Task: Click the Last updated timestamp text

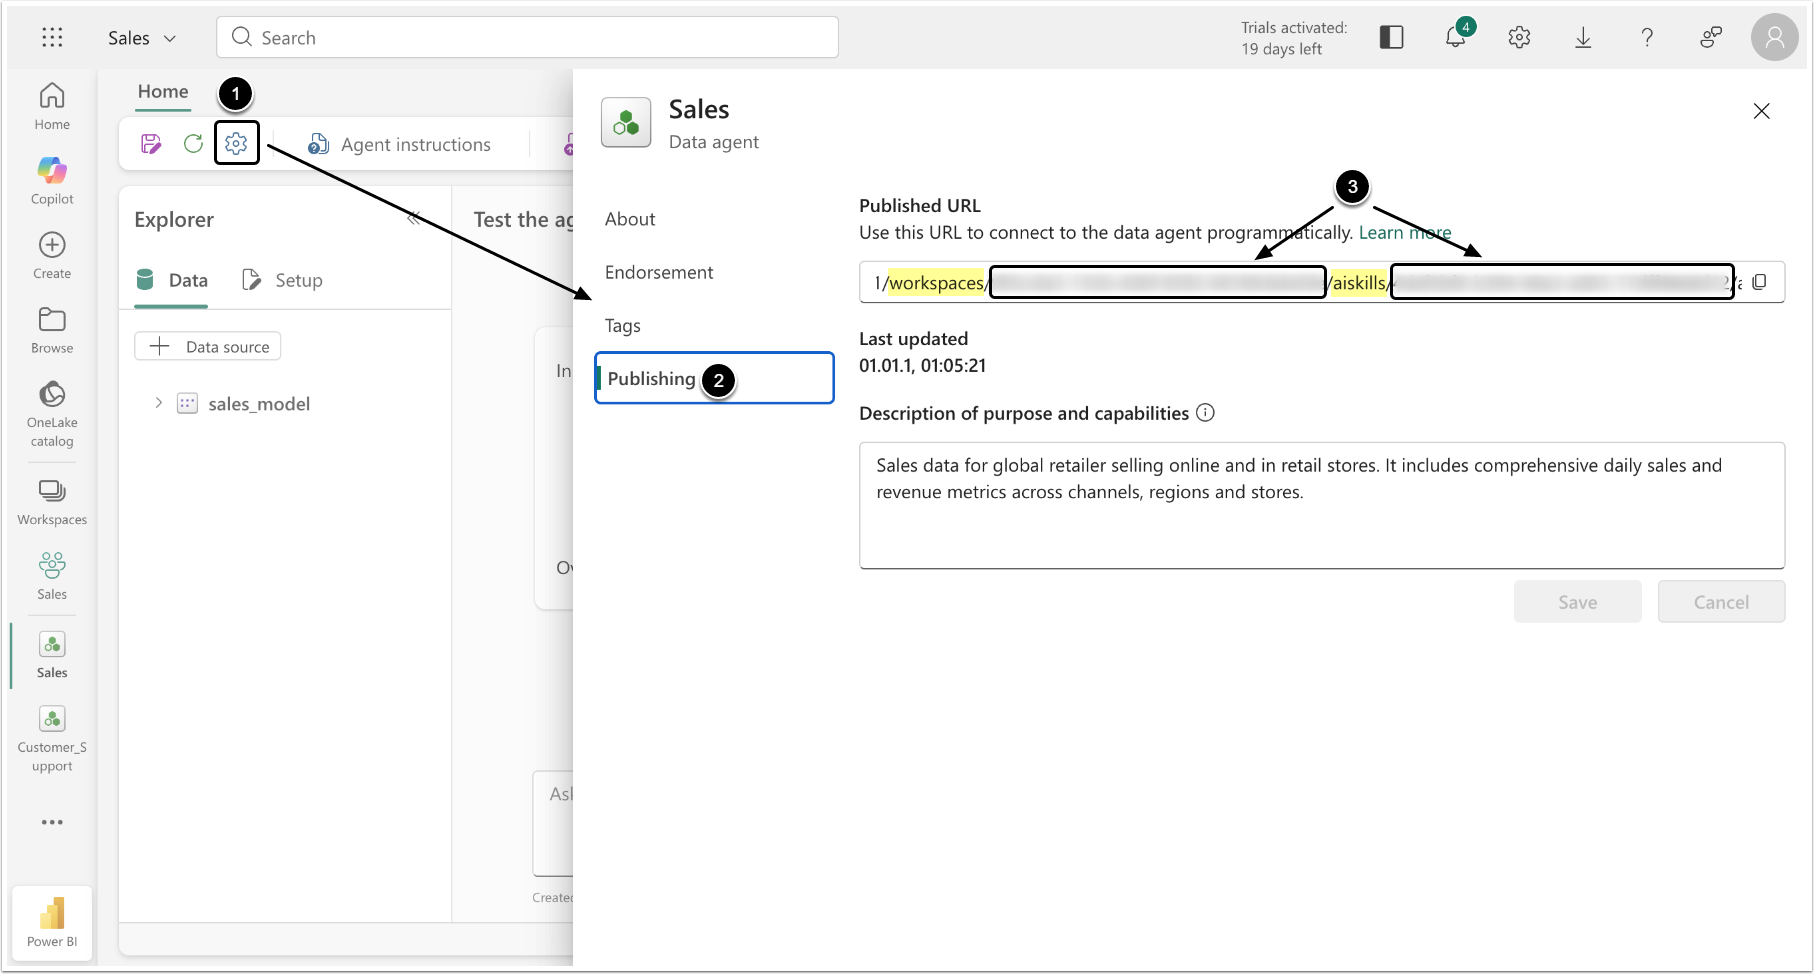Action: 923,366
